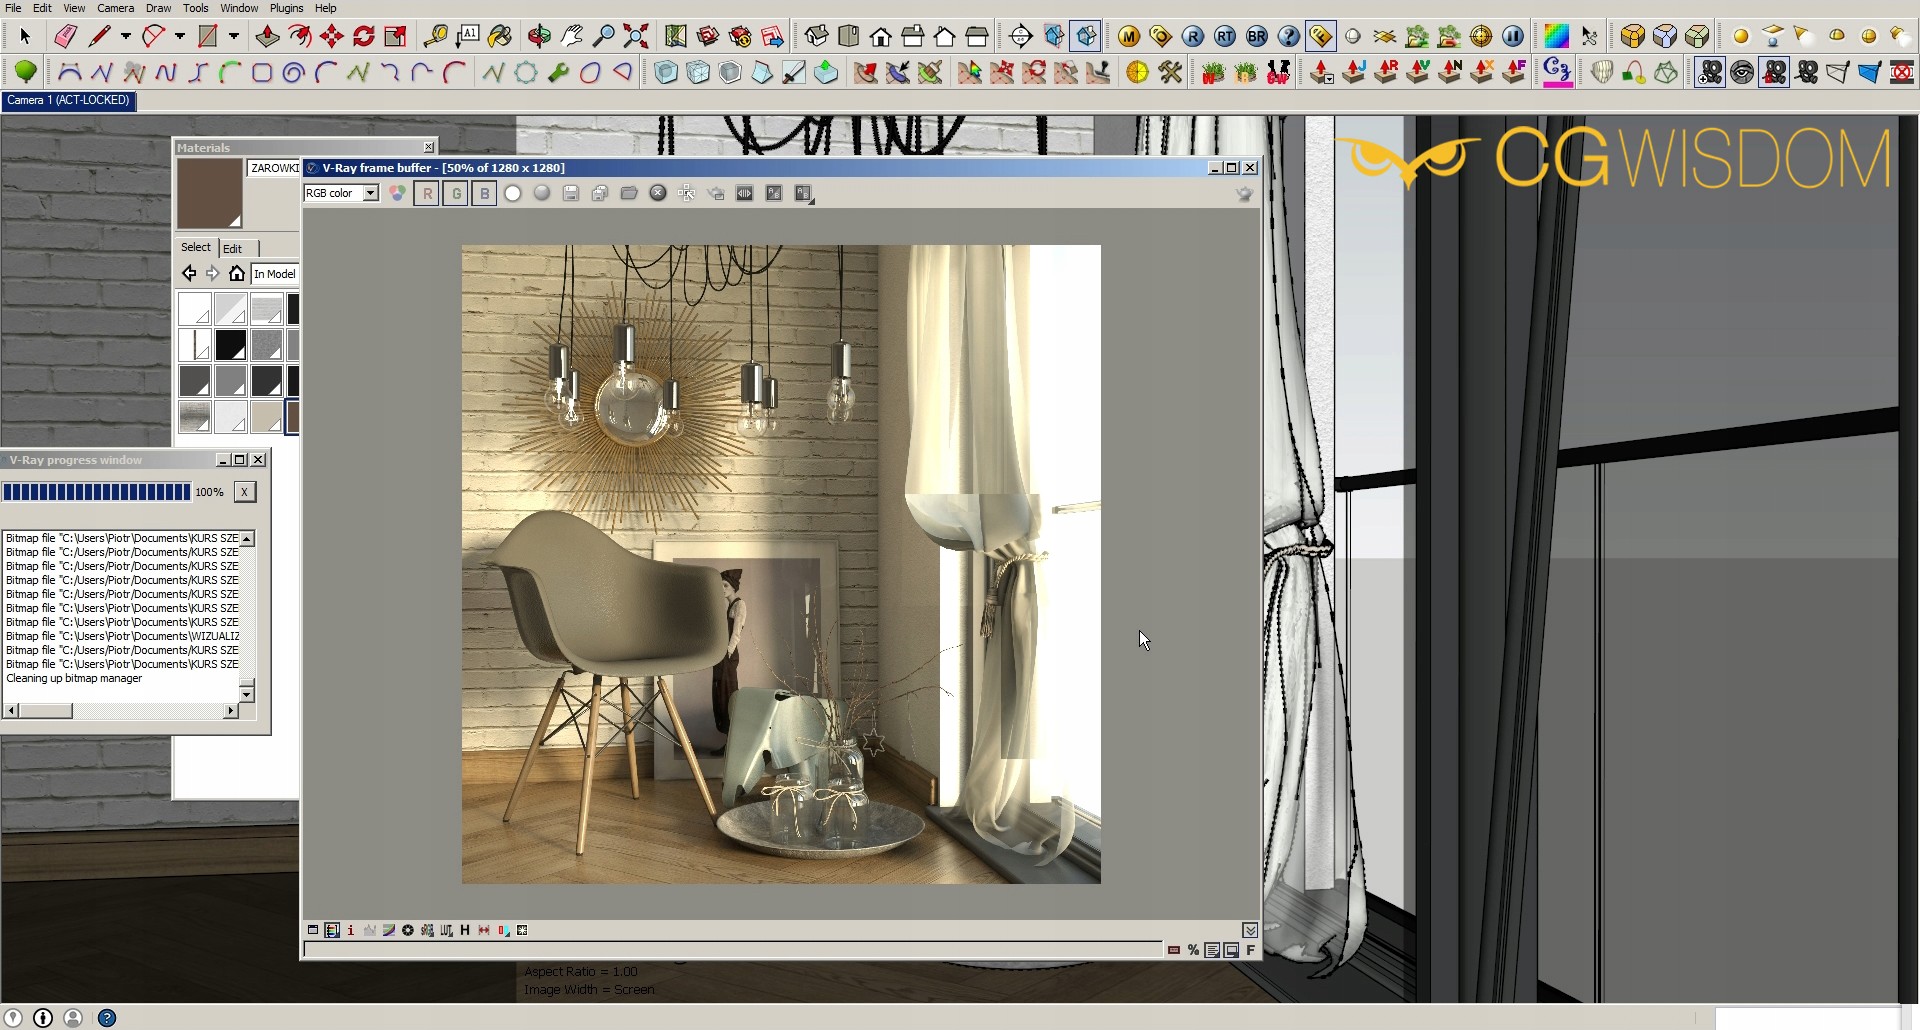Click the Zoom Extents icon
Viewport: 1920px width, 1030px height.
(636, 37)
